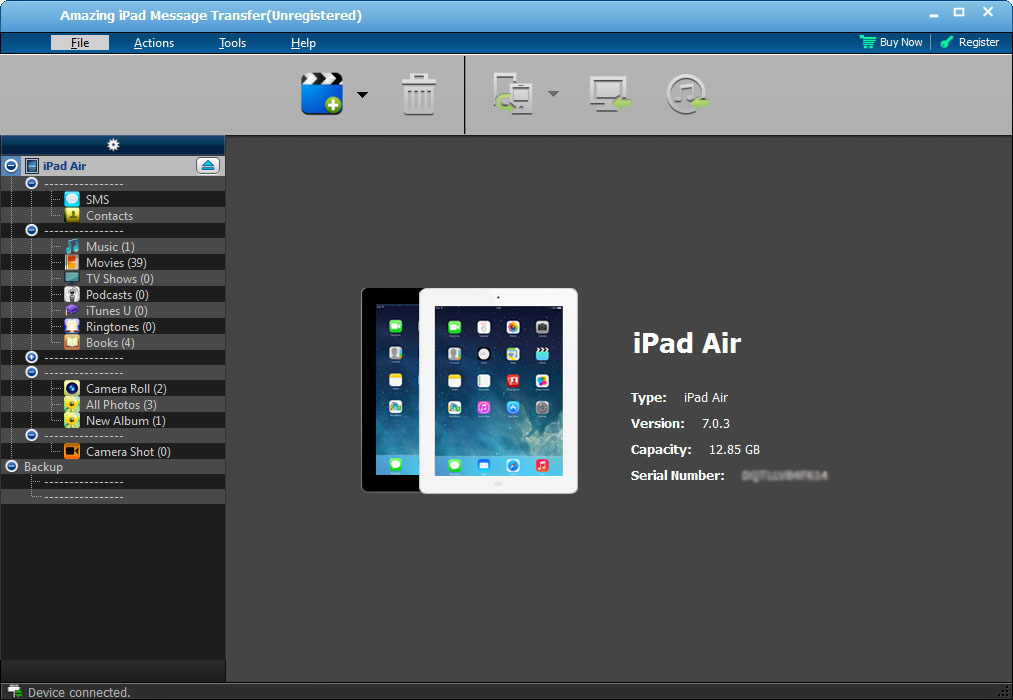Click the large "iPad Air" heading
Viewport: 1013px width, 700px height.
pyautogui.click(x=687, y=343)
